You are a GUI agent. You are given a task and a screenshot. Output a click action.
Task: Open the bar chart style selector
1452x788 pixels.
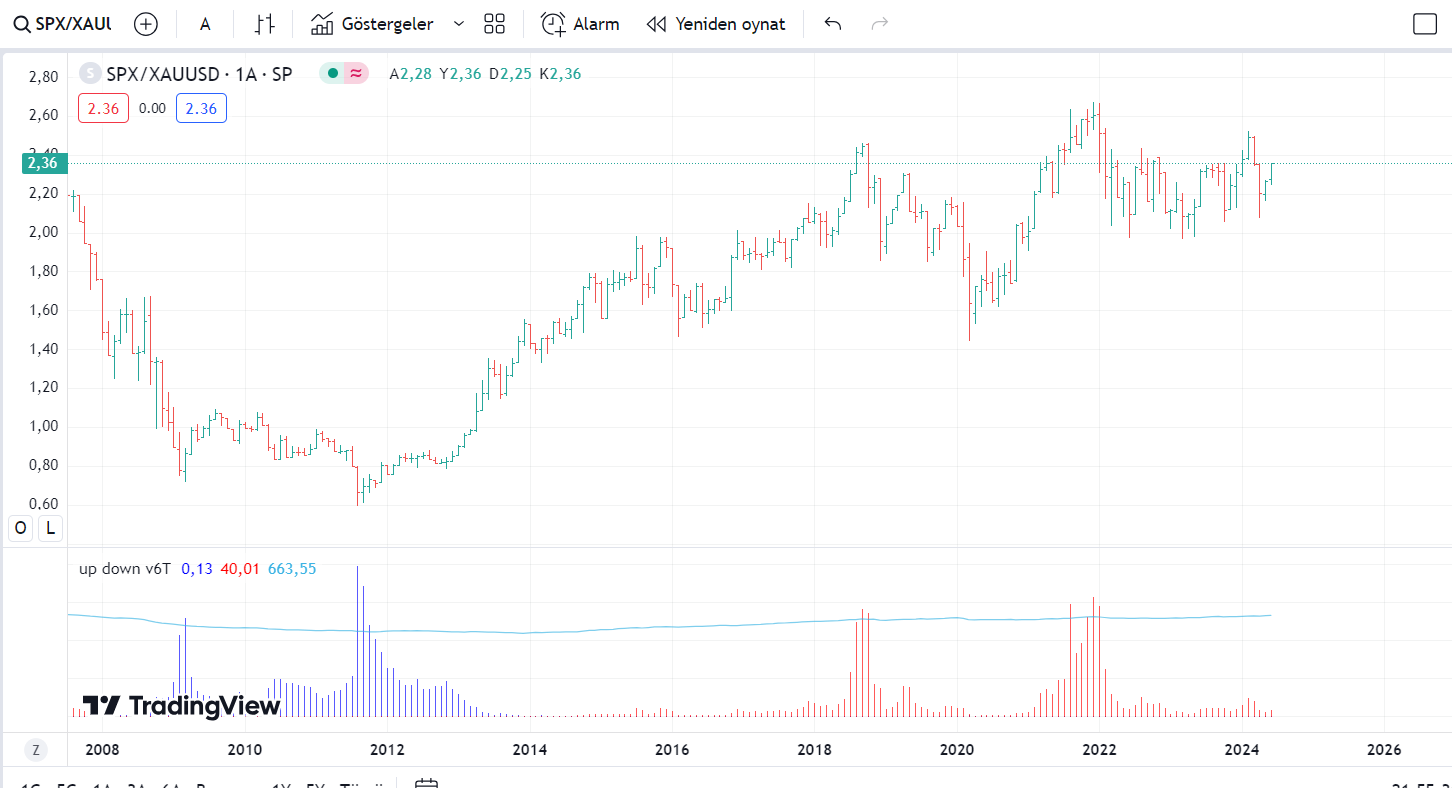(x=264, y=24)
